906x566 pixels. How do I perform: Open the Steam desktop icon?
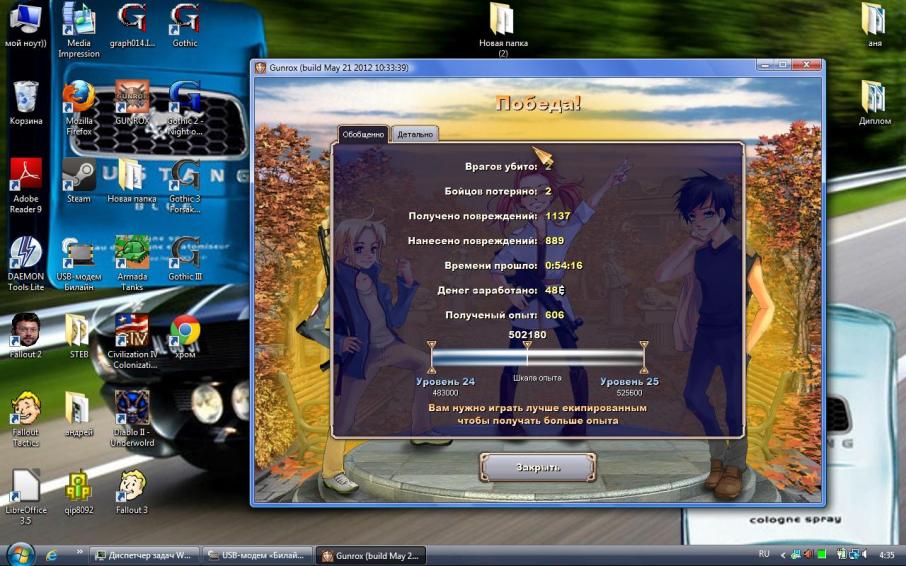coord(78,176)
